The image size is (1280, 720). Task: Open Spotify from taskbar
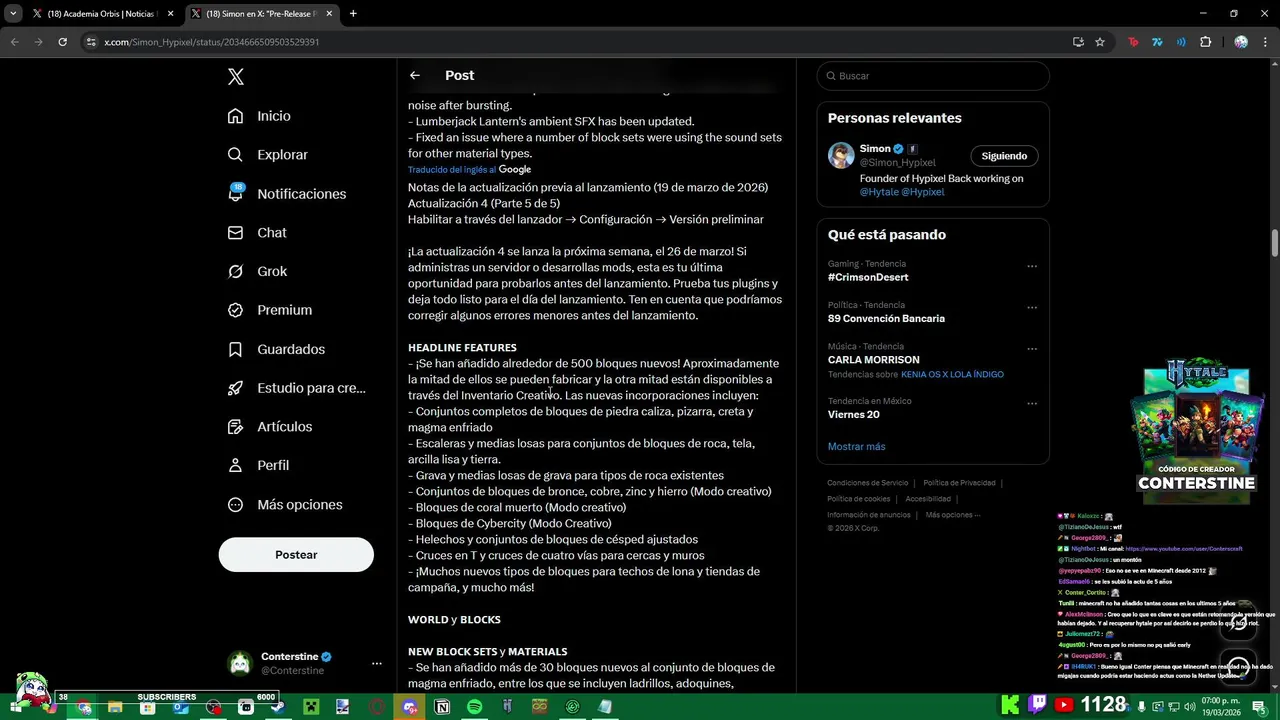click(474, 707)
